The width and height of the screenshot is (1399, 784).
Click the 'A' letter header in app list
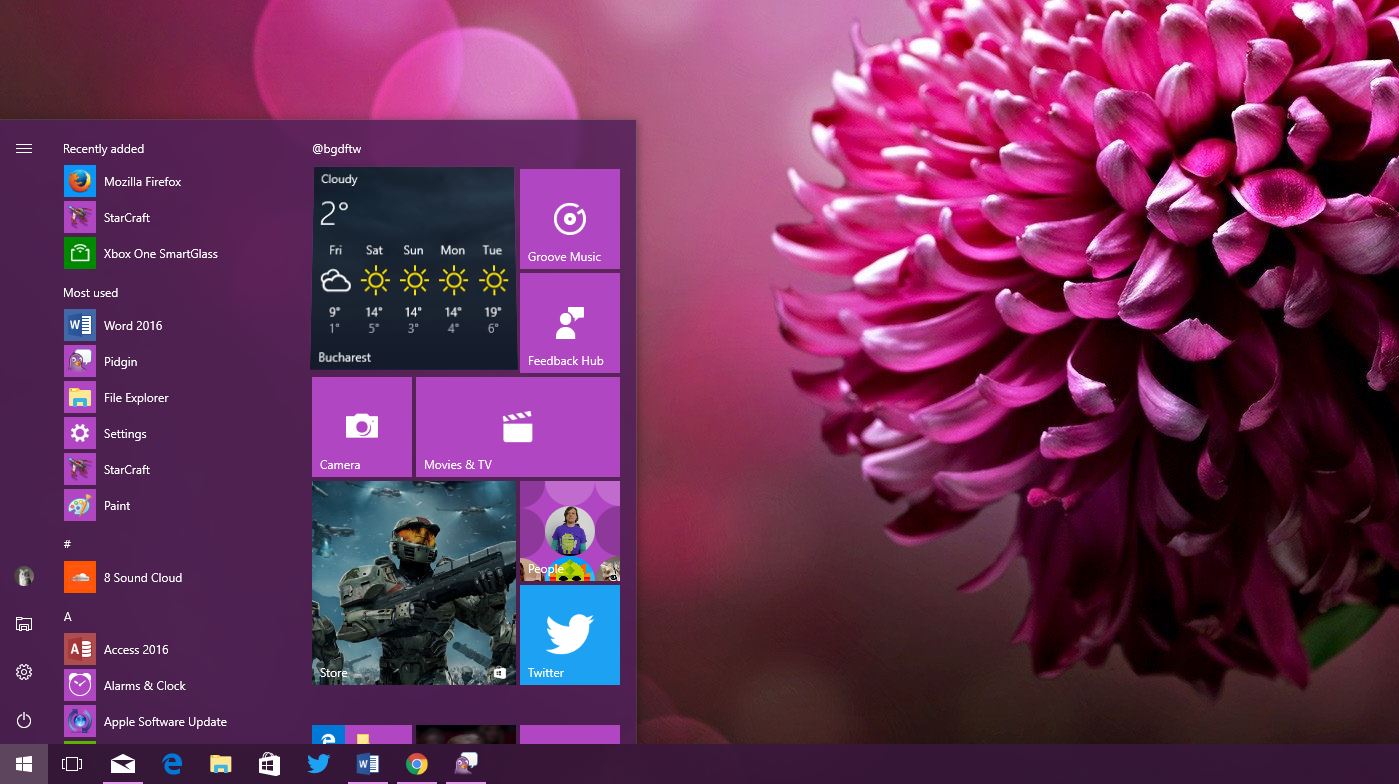click(68, 617)
